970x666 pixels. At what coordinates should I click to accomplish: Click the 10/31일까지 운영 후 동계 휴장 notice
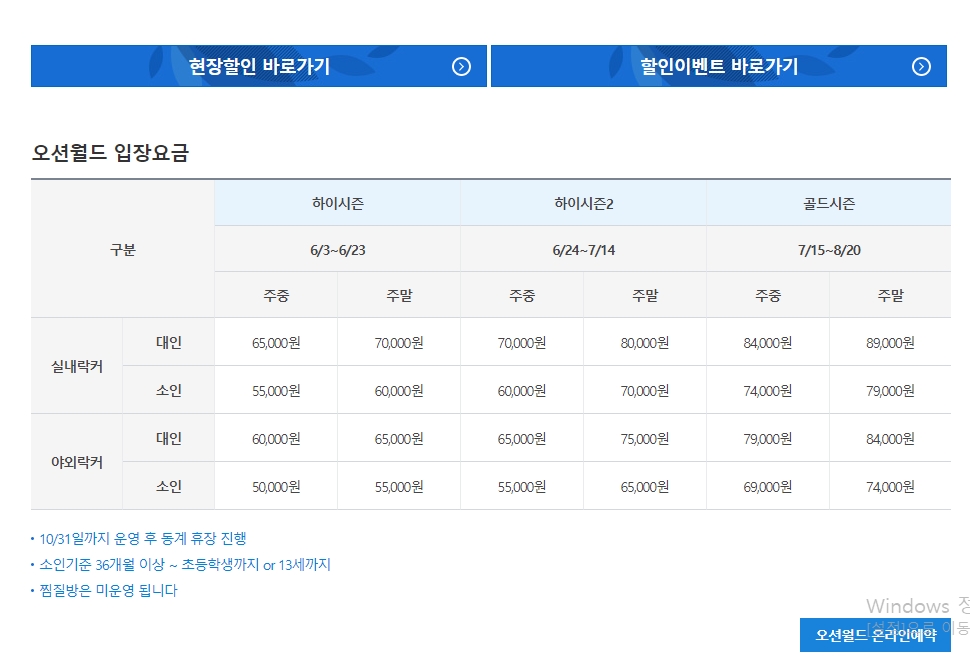[x=143, y=539]
